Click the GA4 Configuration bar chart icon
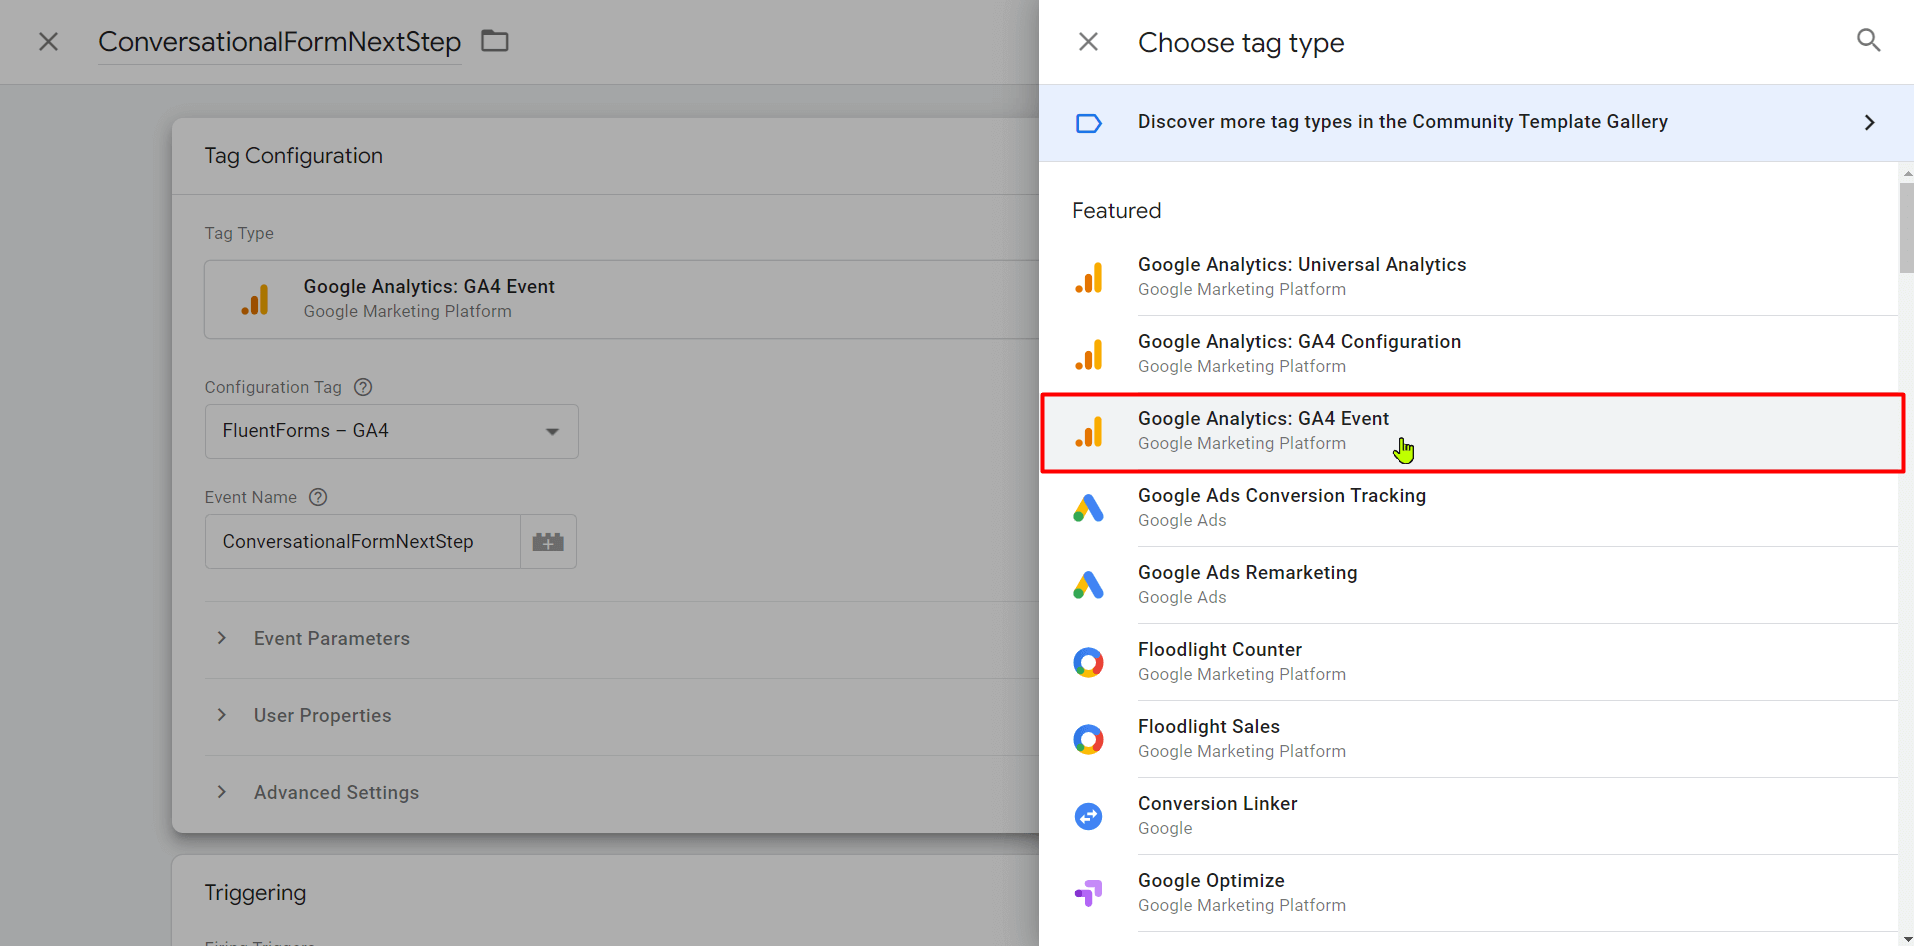The image size is (1914, 946). click(1088, 354)
